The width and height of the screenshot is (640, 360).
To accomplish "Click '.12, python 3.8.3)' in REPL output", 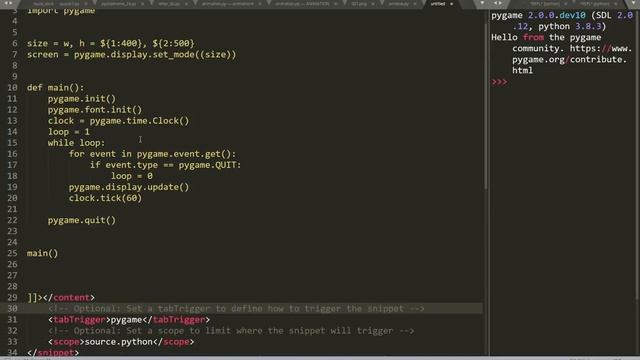I will coord(559,26).
